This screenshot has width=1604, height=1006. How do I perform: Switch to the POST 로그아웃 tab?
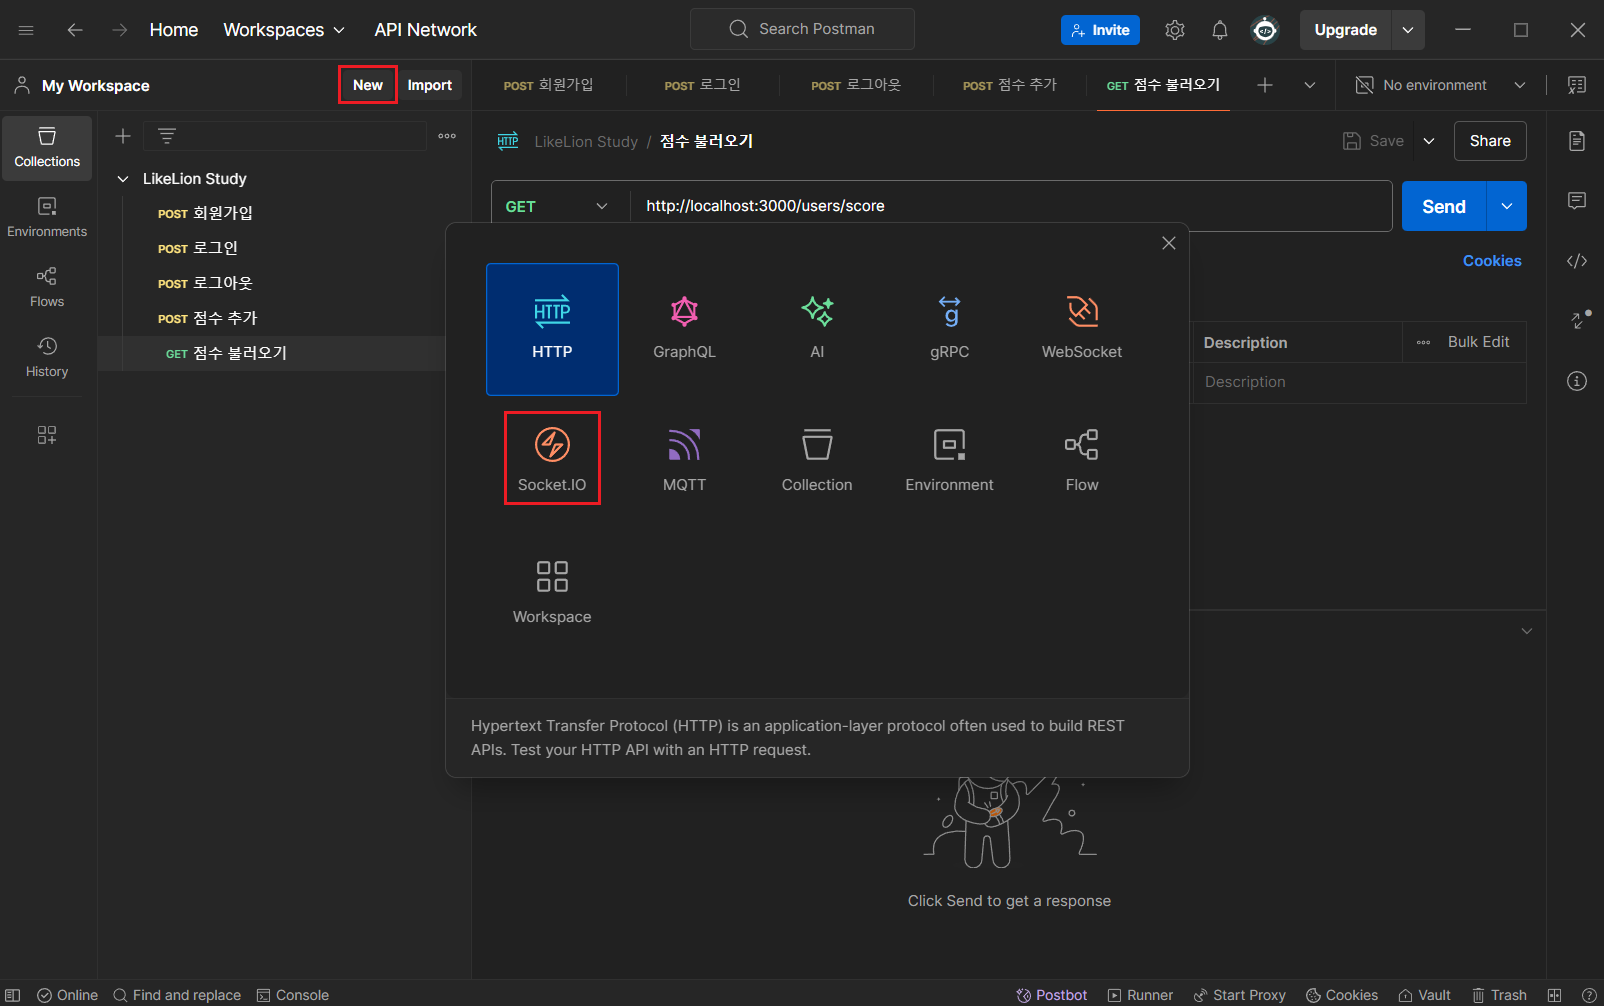tap(856, 85)
